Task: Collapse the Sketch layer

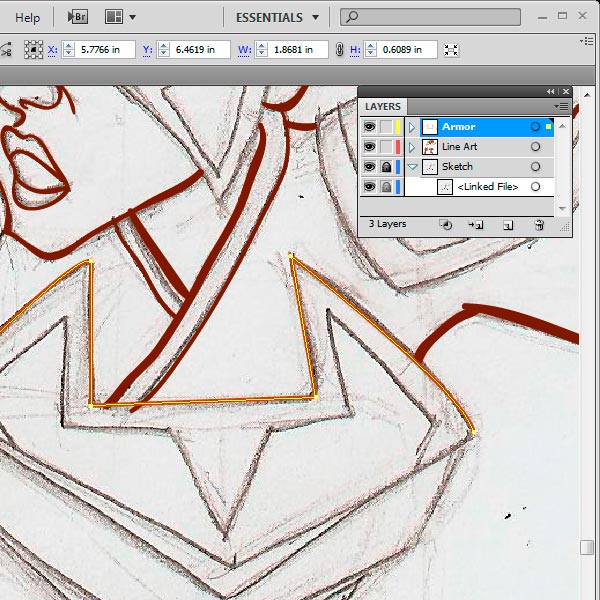Action: tap(411, 167)
